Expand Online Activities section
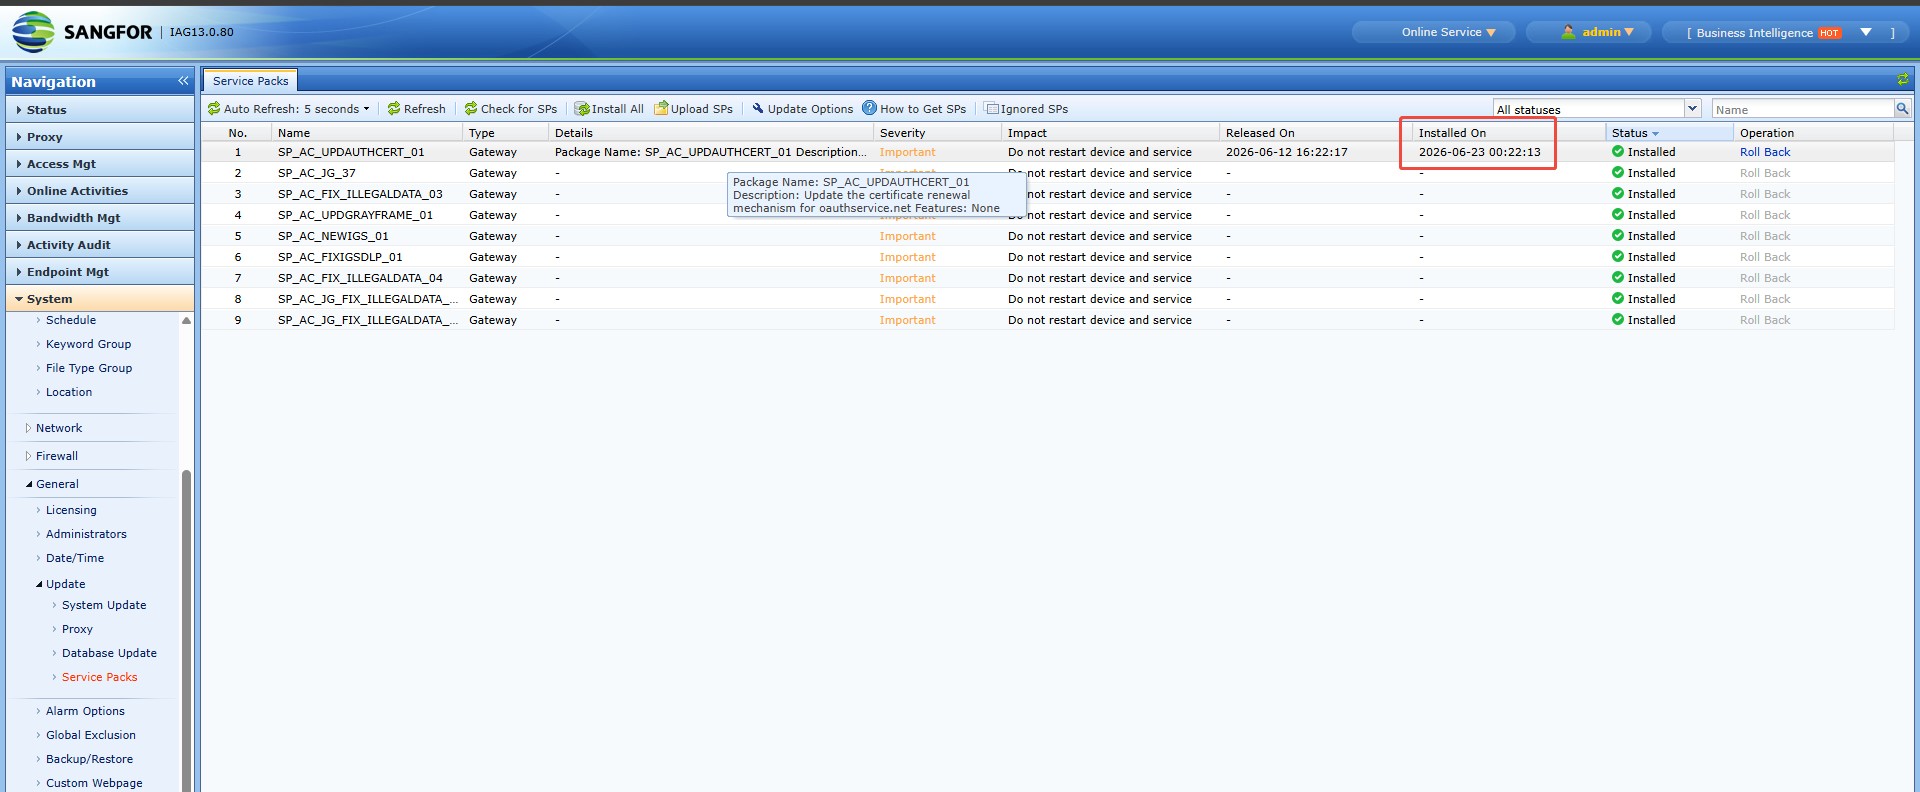1920x792 pixels. tap(100, 191)
